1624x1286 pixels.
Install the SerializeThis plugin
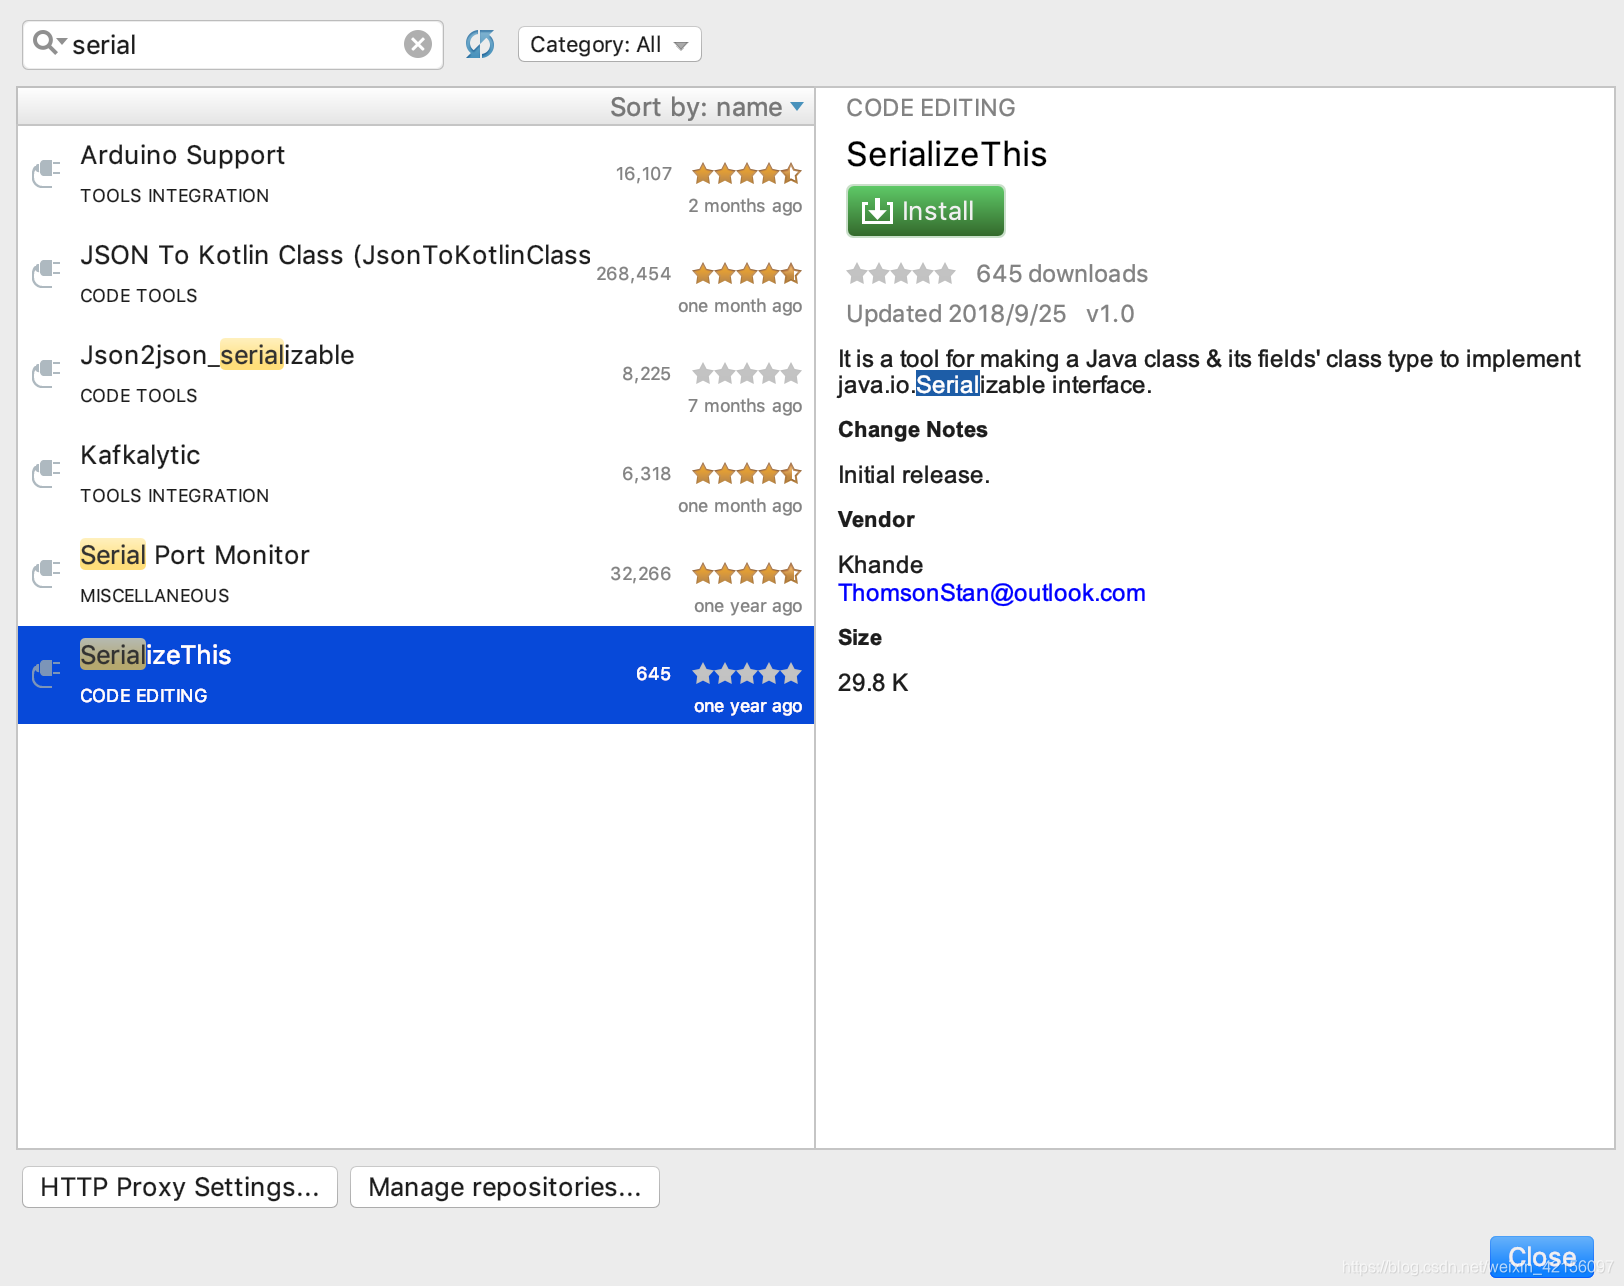(925, 211)
